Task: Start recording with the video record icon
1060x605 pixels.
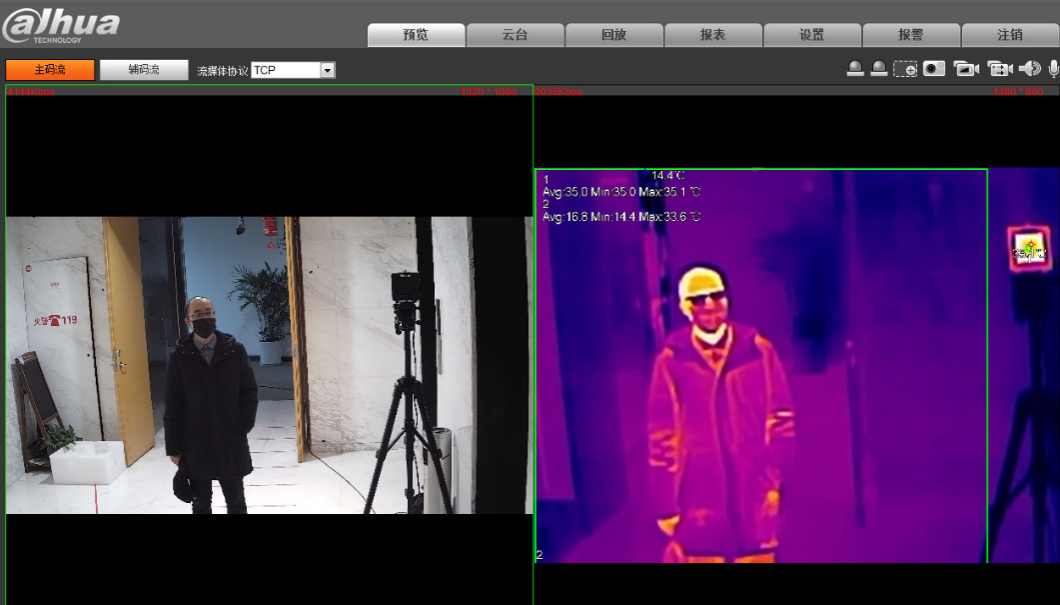Action: pyautogui.click(x=999, y=69)
